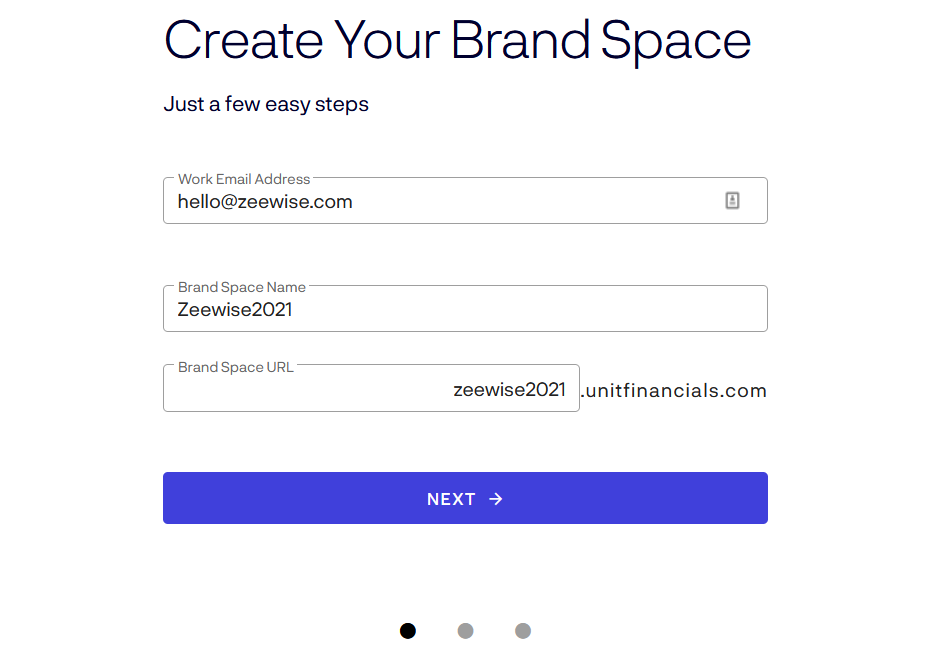947x657 pixels.
Task: Click the Create Your Brand Space heading
Action: click(457, 40)
